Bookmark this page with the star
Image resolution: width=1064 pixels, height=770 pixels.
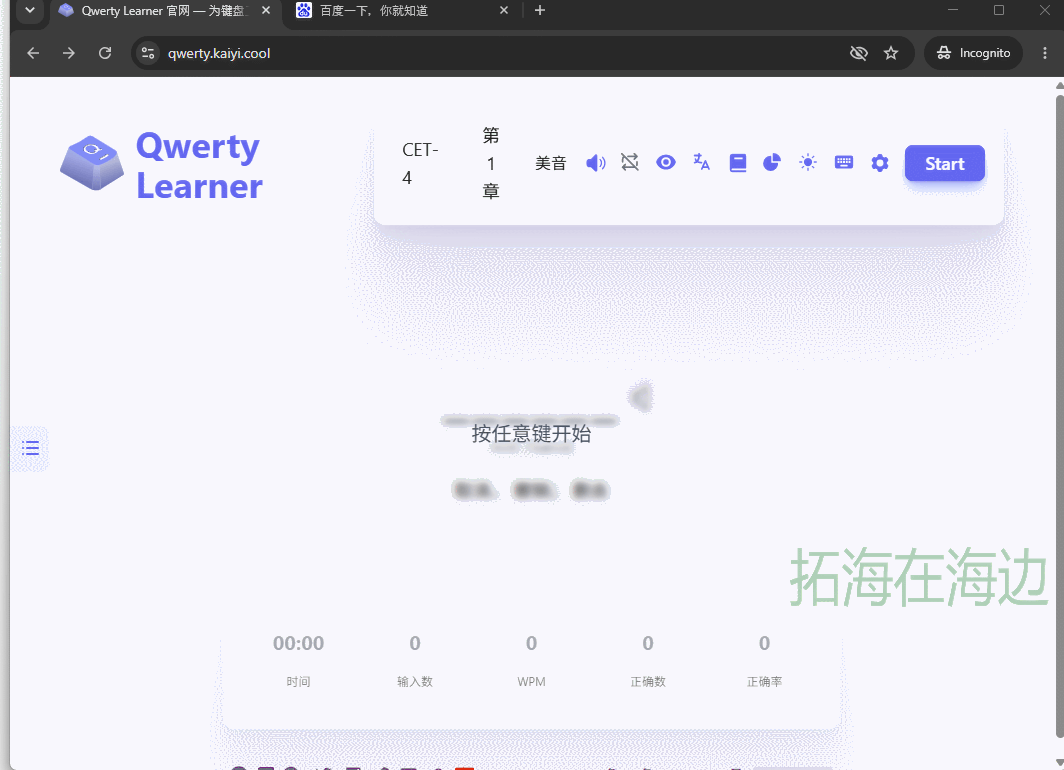(x=891, y=53)
